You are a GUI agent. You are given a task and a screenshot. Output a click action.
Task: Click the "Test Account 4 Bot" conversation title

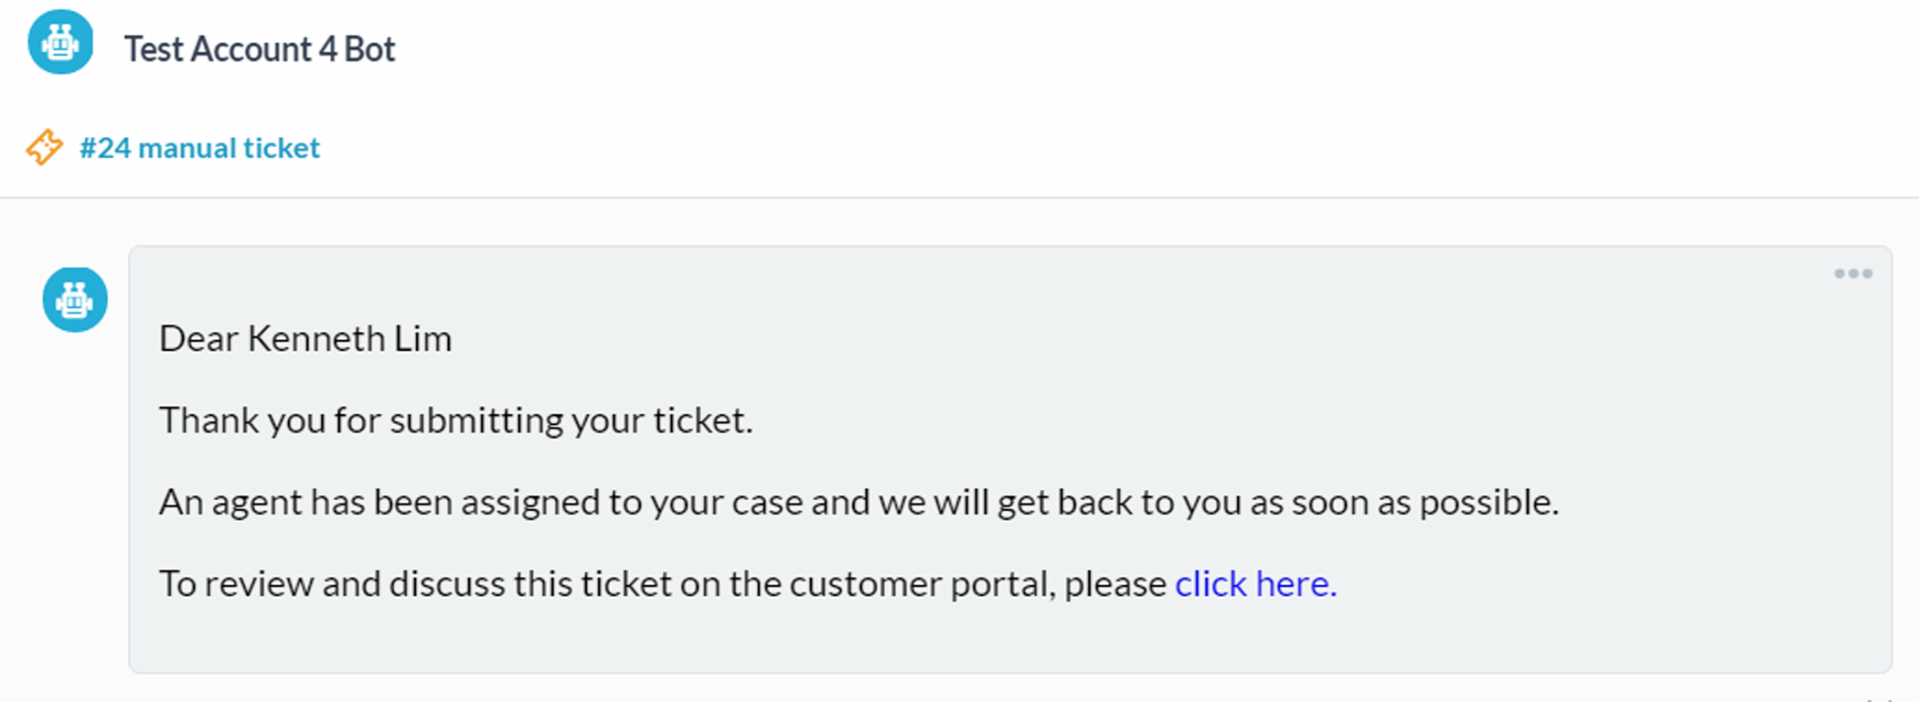[x=259, y=49]
